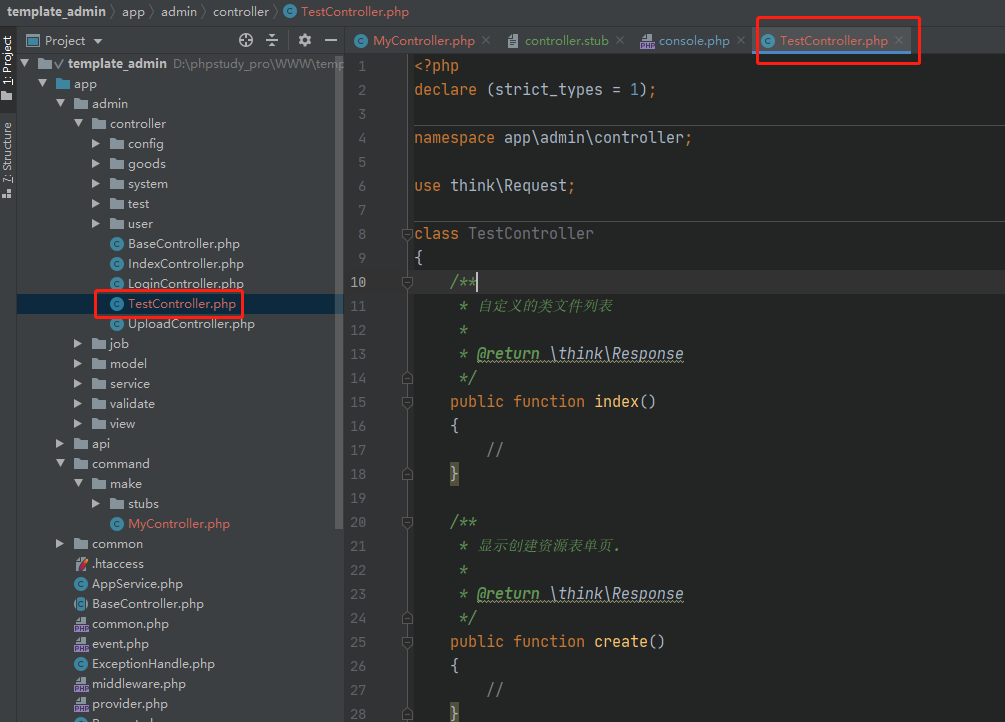Select the Scroll to Source crosshair icon
Image resolution: width=1005 pixels, height=722 pixels.
click(x=247, y=40)
